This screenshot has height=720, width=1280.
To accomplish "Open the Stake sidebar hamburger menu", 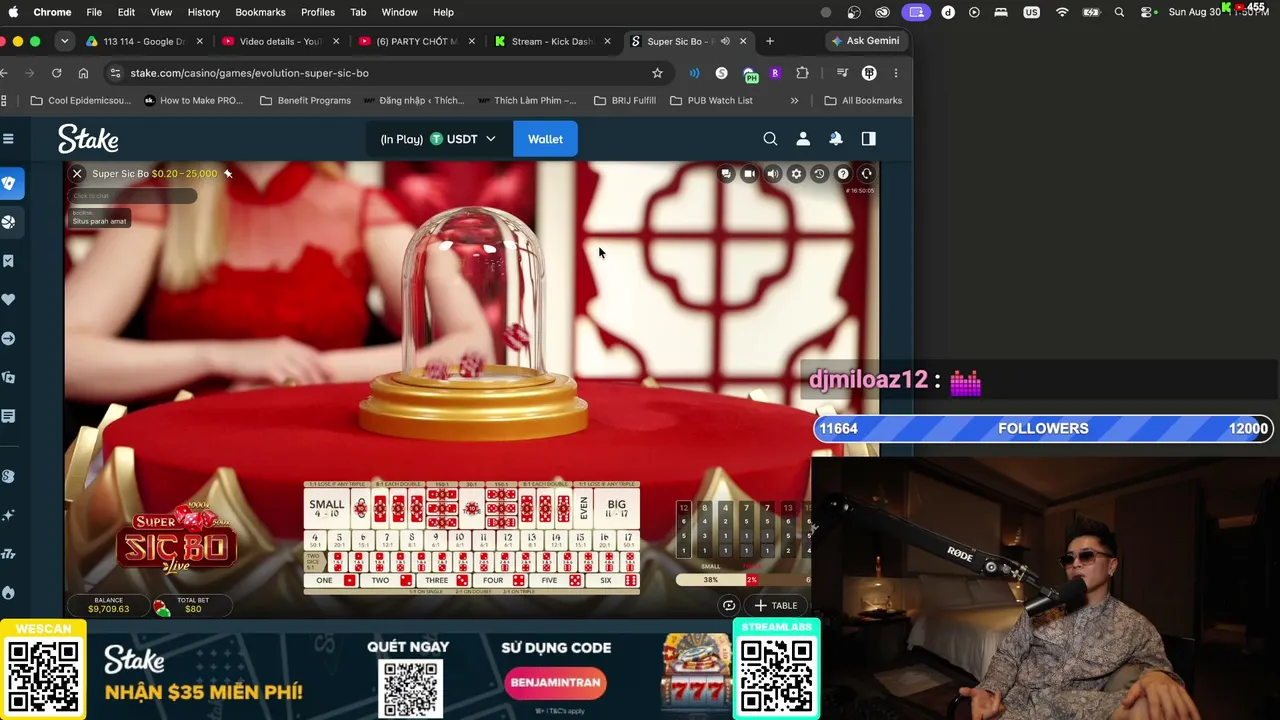I will click(8, 139).
